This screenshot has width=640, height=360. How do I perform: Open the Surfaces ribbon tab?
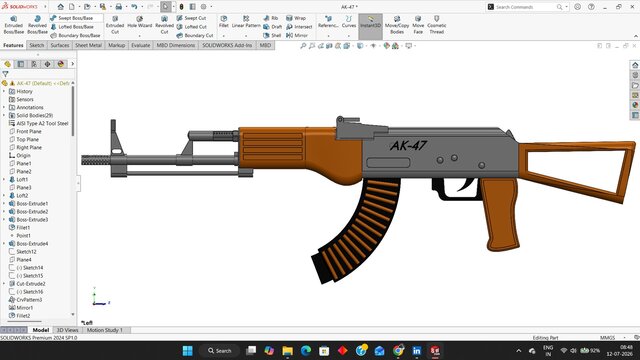coord(60,45)
